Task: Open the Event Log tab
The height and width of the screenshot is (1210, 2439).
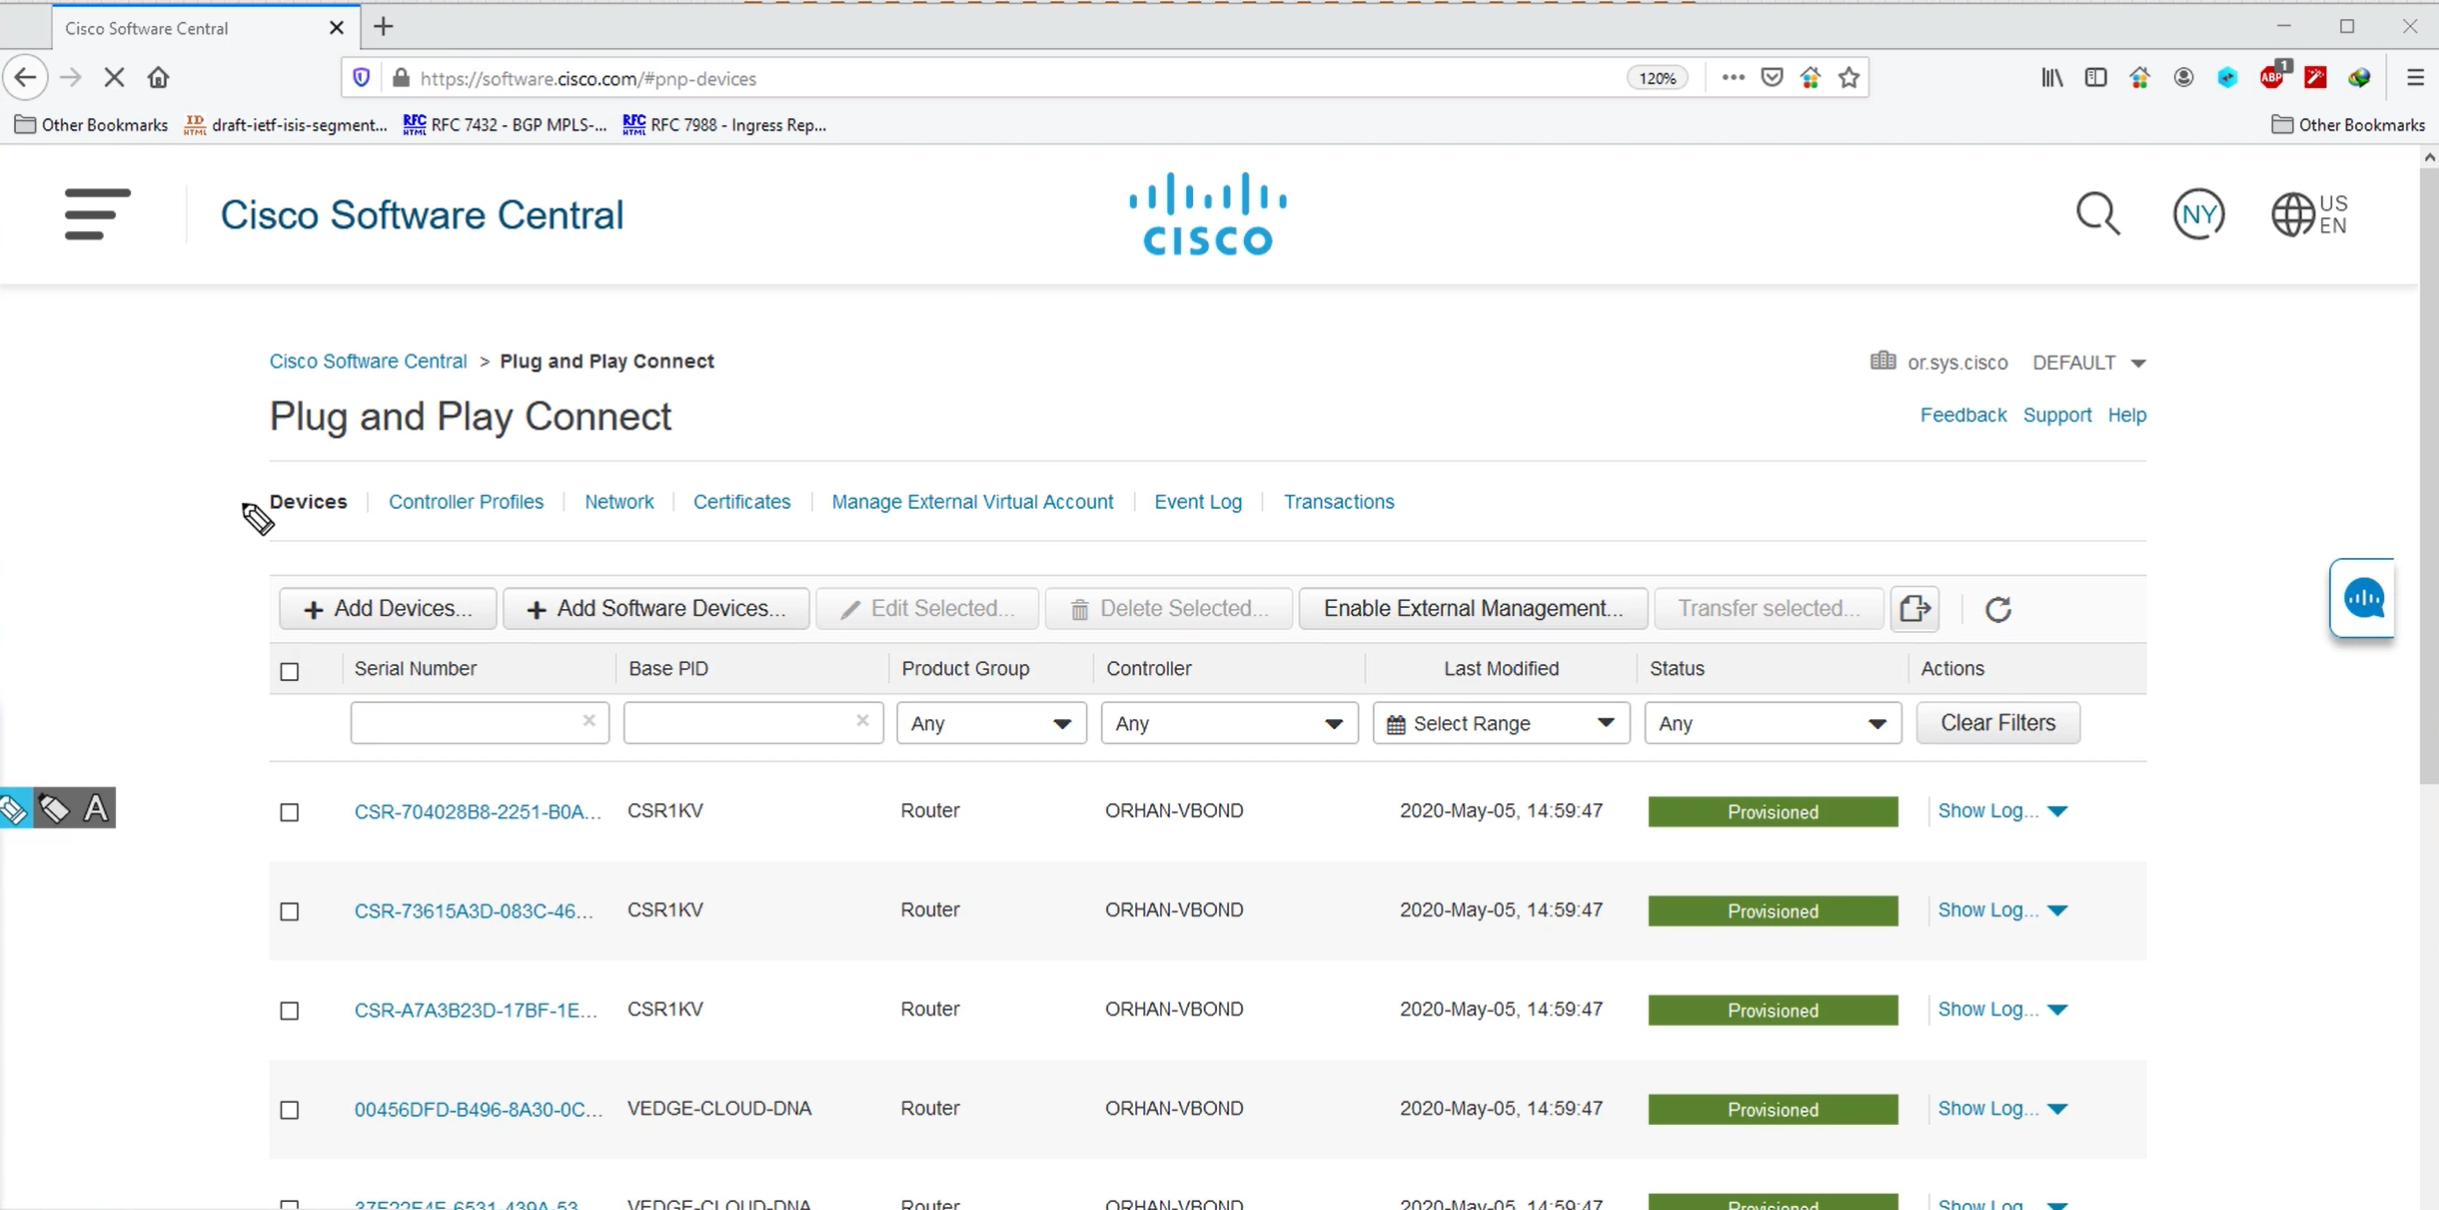Action: [x=1197, y=502]
